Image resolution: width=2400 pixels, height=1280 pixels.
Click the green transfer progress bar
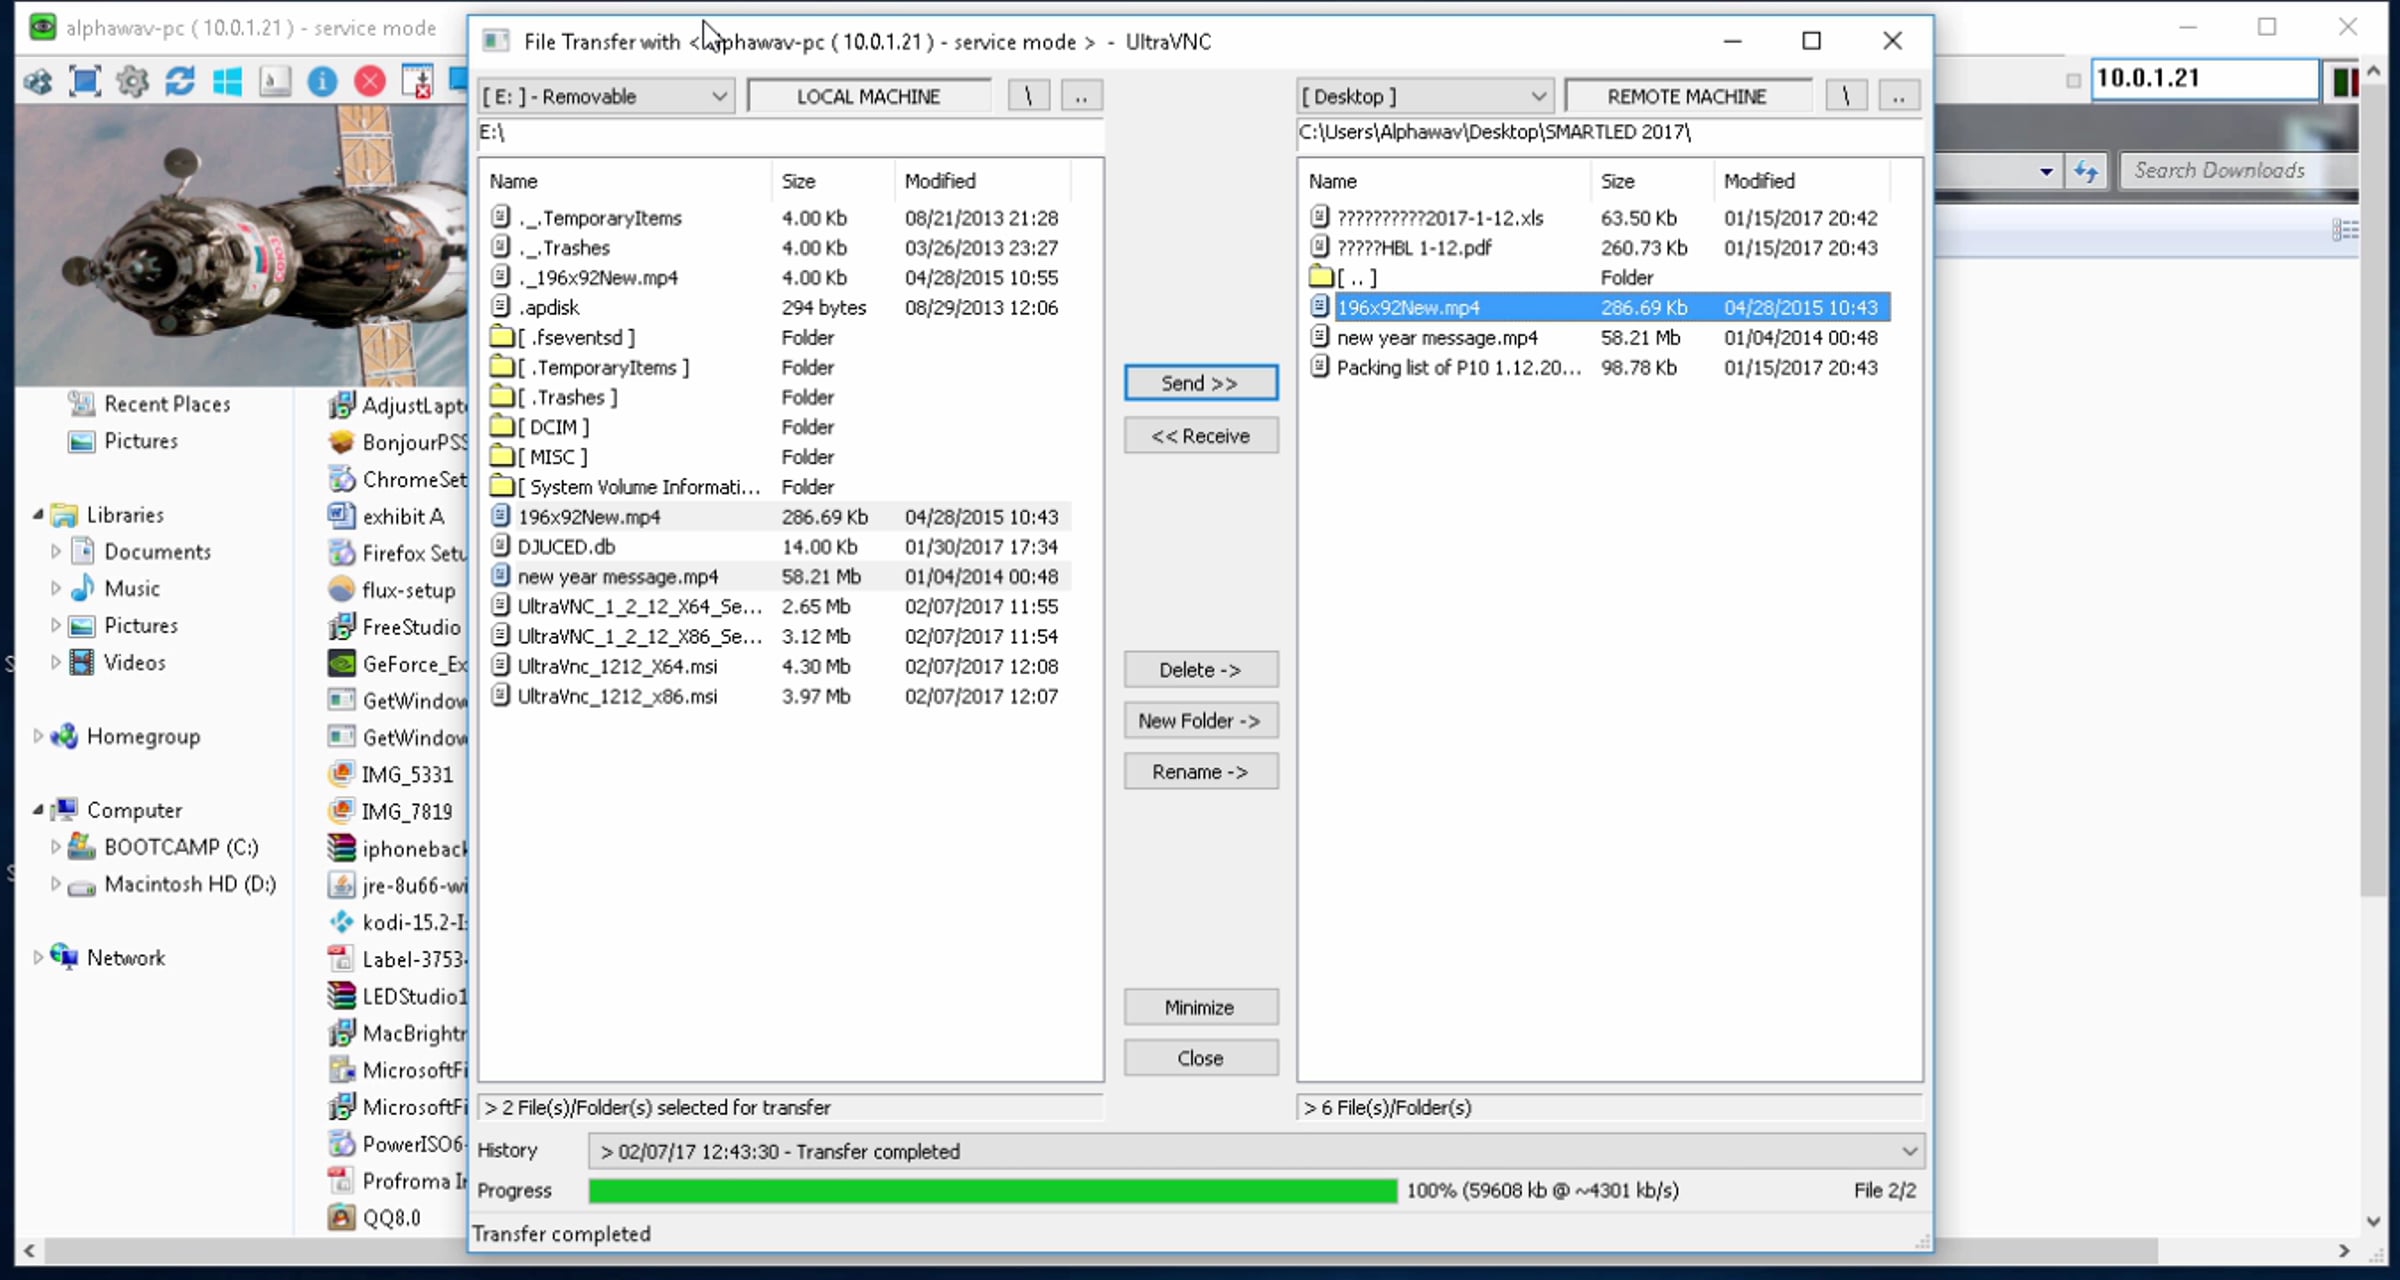coord(992,1190)
